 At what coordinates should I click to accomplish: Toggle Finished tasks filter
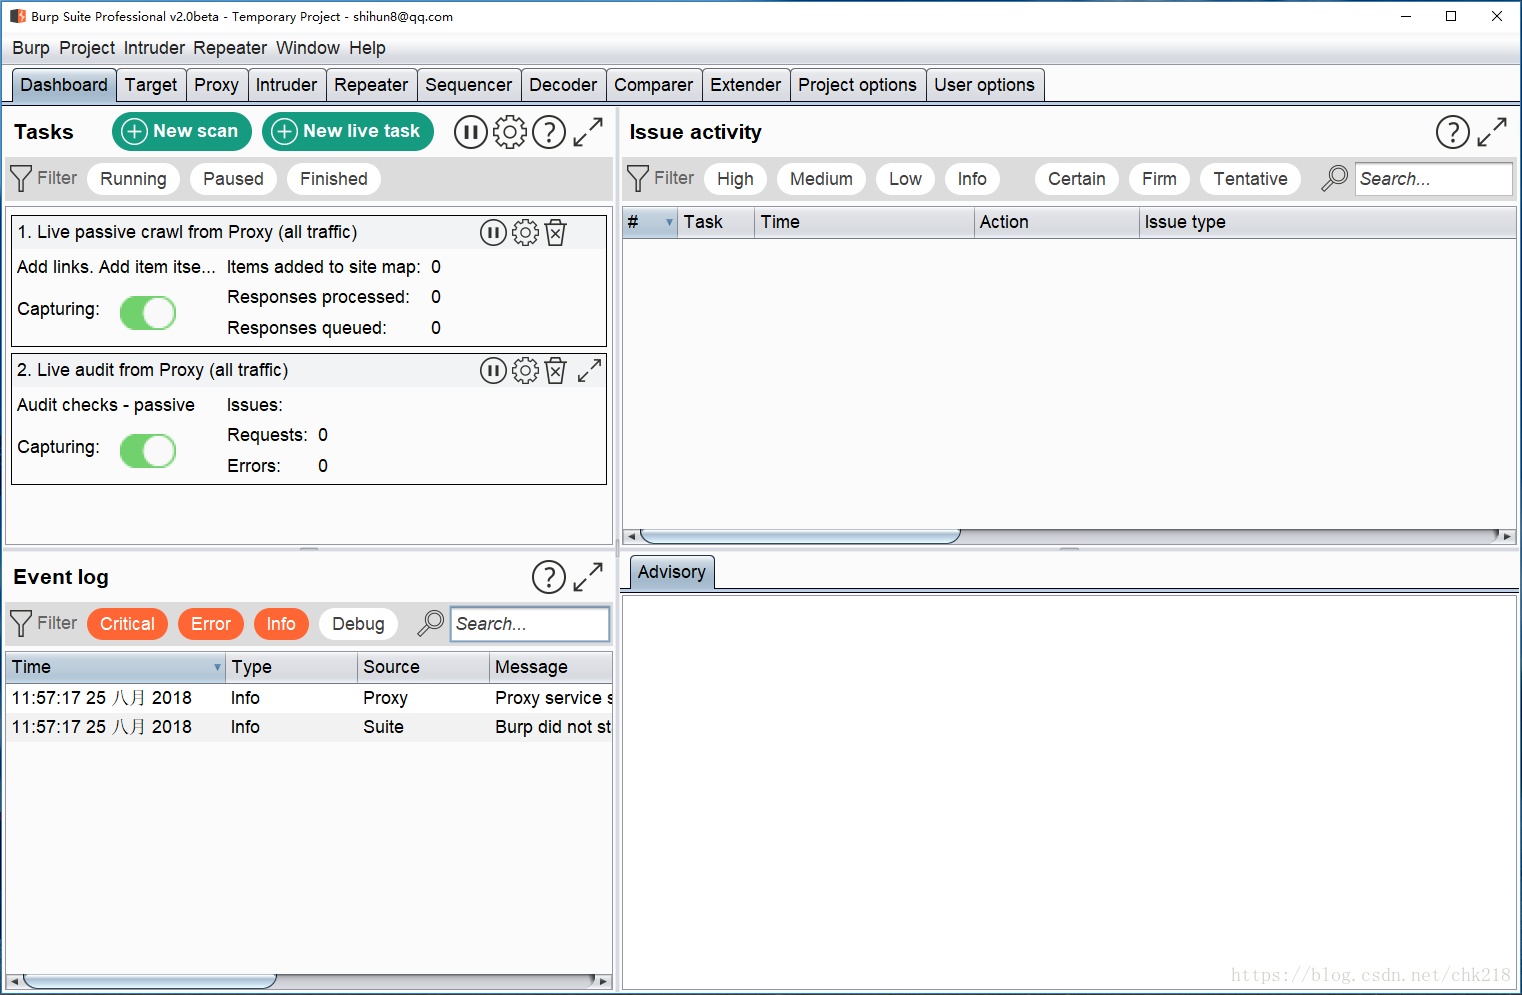[334, 179]
